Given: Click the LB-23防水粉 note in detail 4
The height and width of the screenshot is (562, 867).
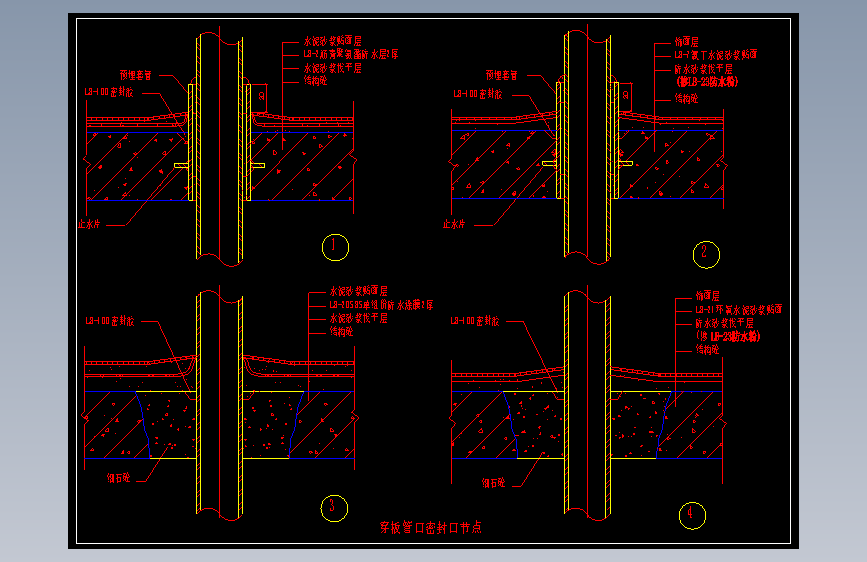Looking at the screenshot, I should coord(728,336).
